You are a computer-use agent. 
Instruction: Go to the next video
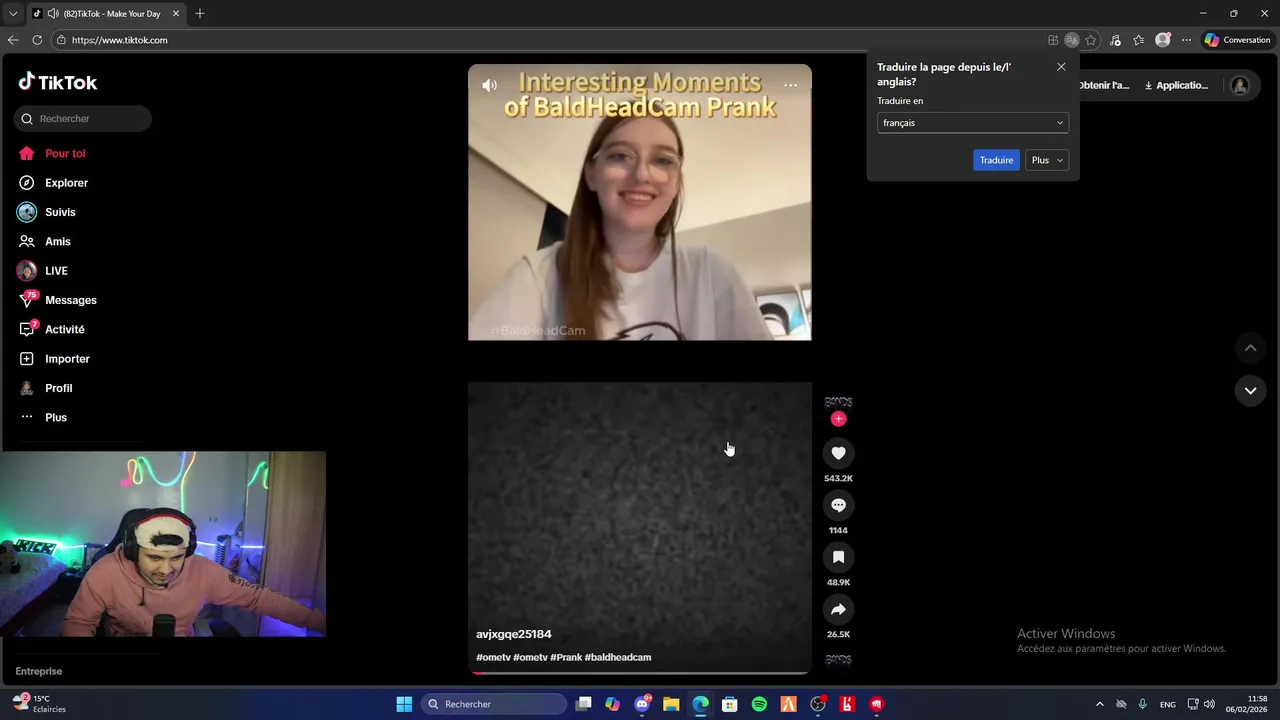tap(1250, 390)
